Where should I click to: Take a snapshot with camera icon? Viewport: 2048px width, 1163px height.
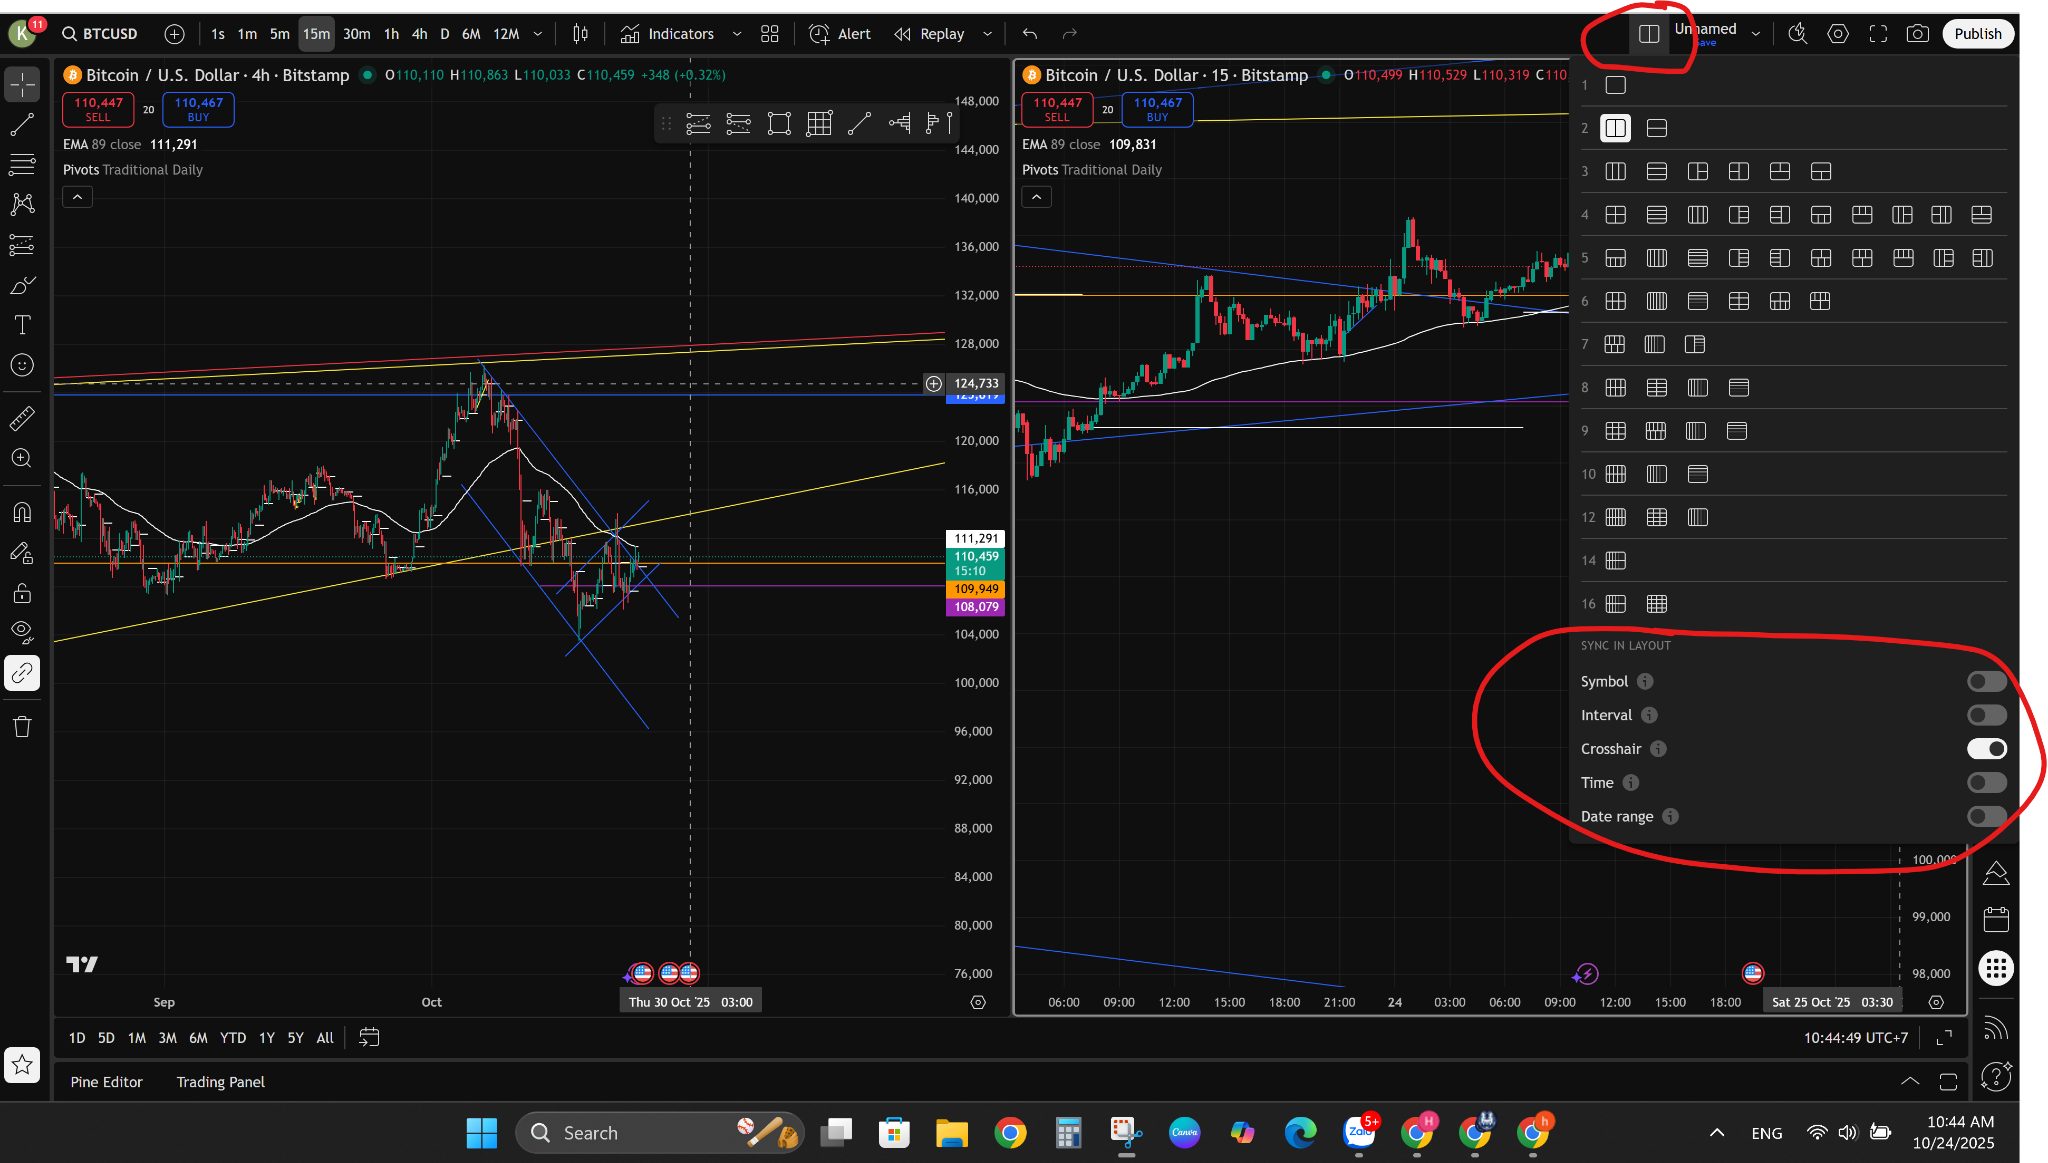tap(1917, 34)
